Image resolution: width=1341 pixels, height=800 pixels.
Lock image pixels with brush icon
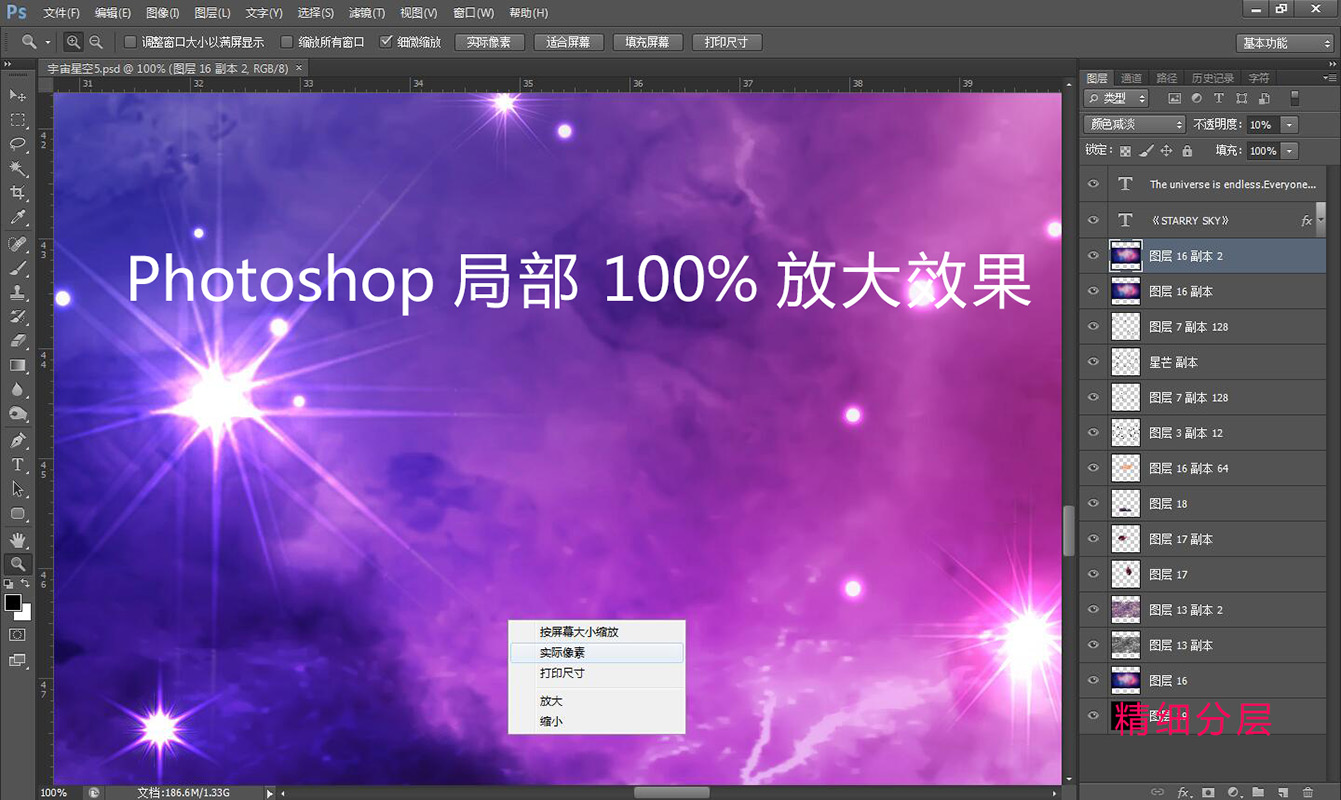(x=1146, y=151)
